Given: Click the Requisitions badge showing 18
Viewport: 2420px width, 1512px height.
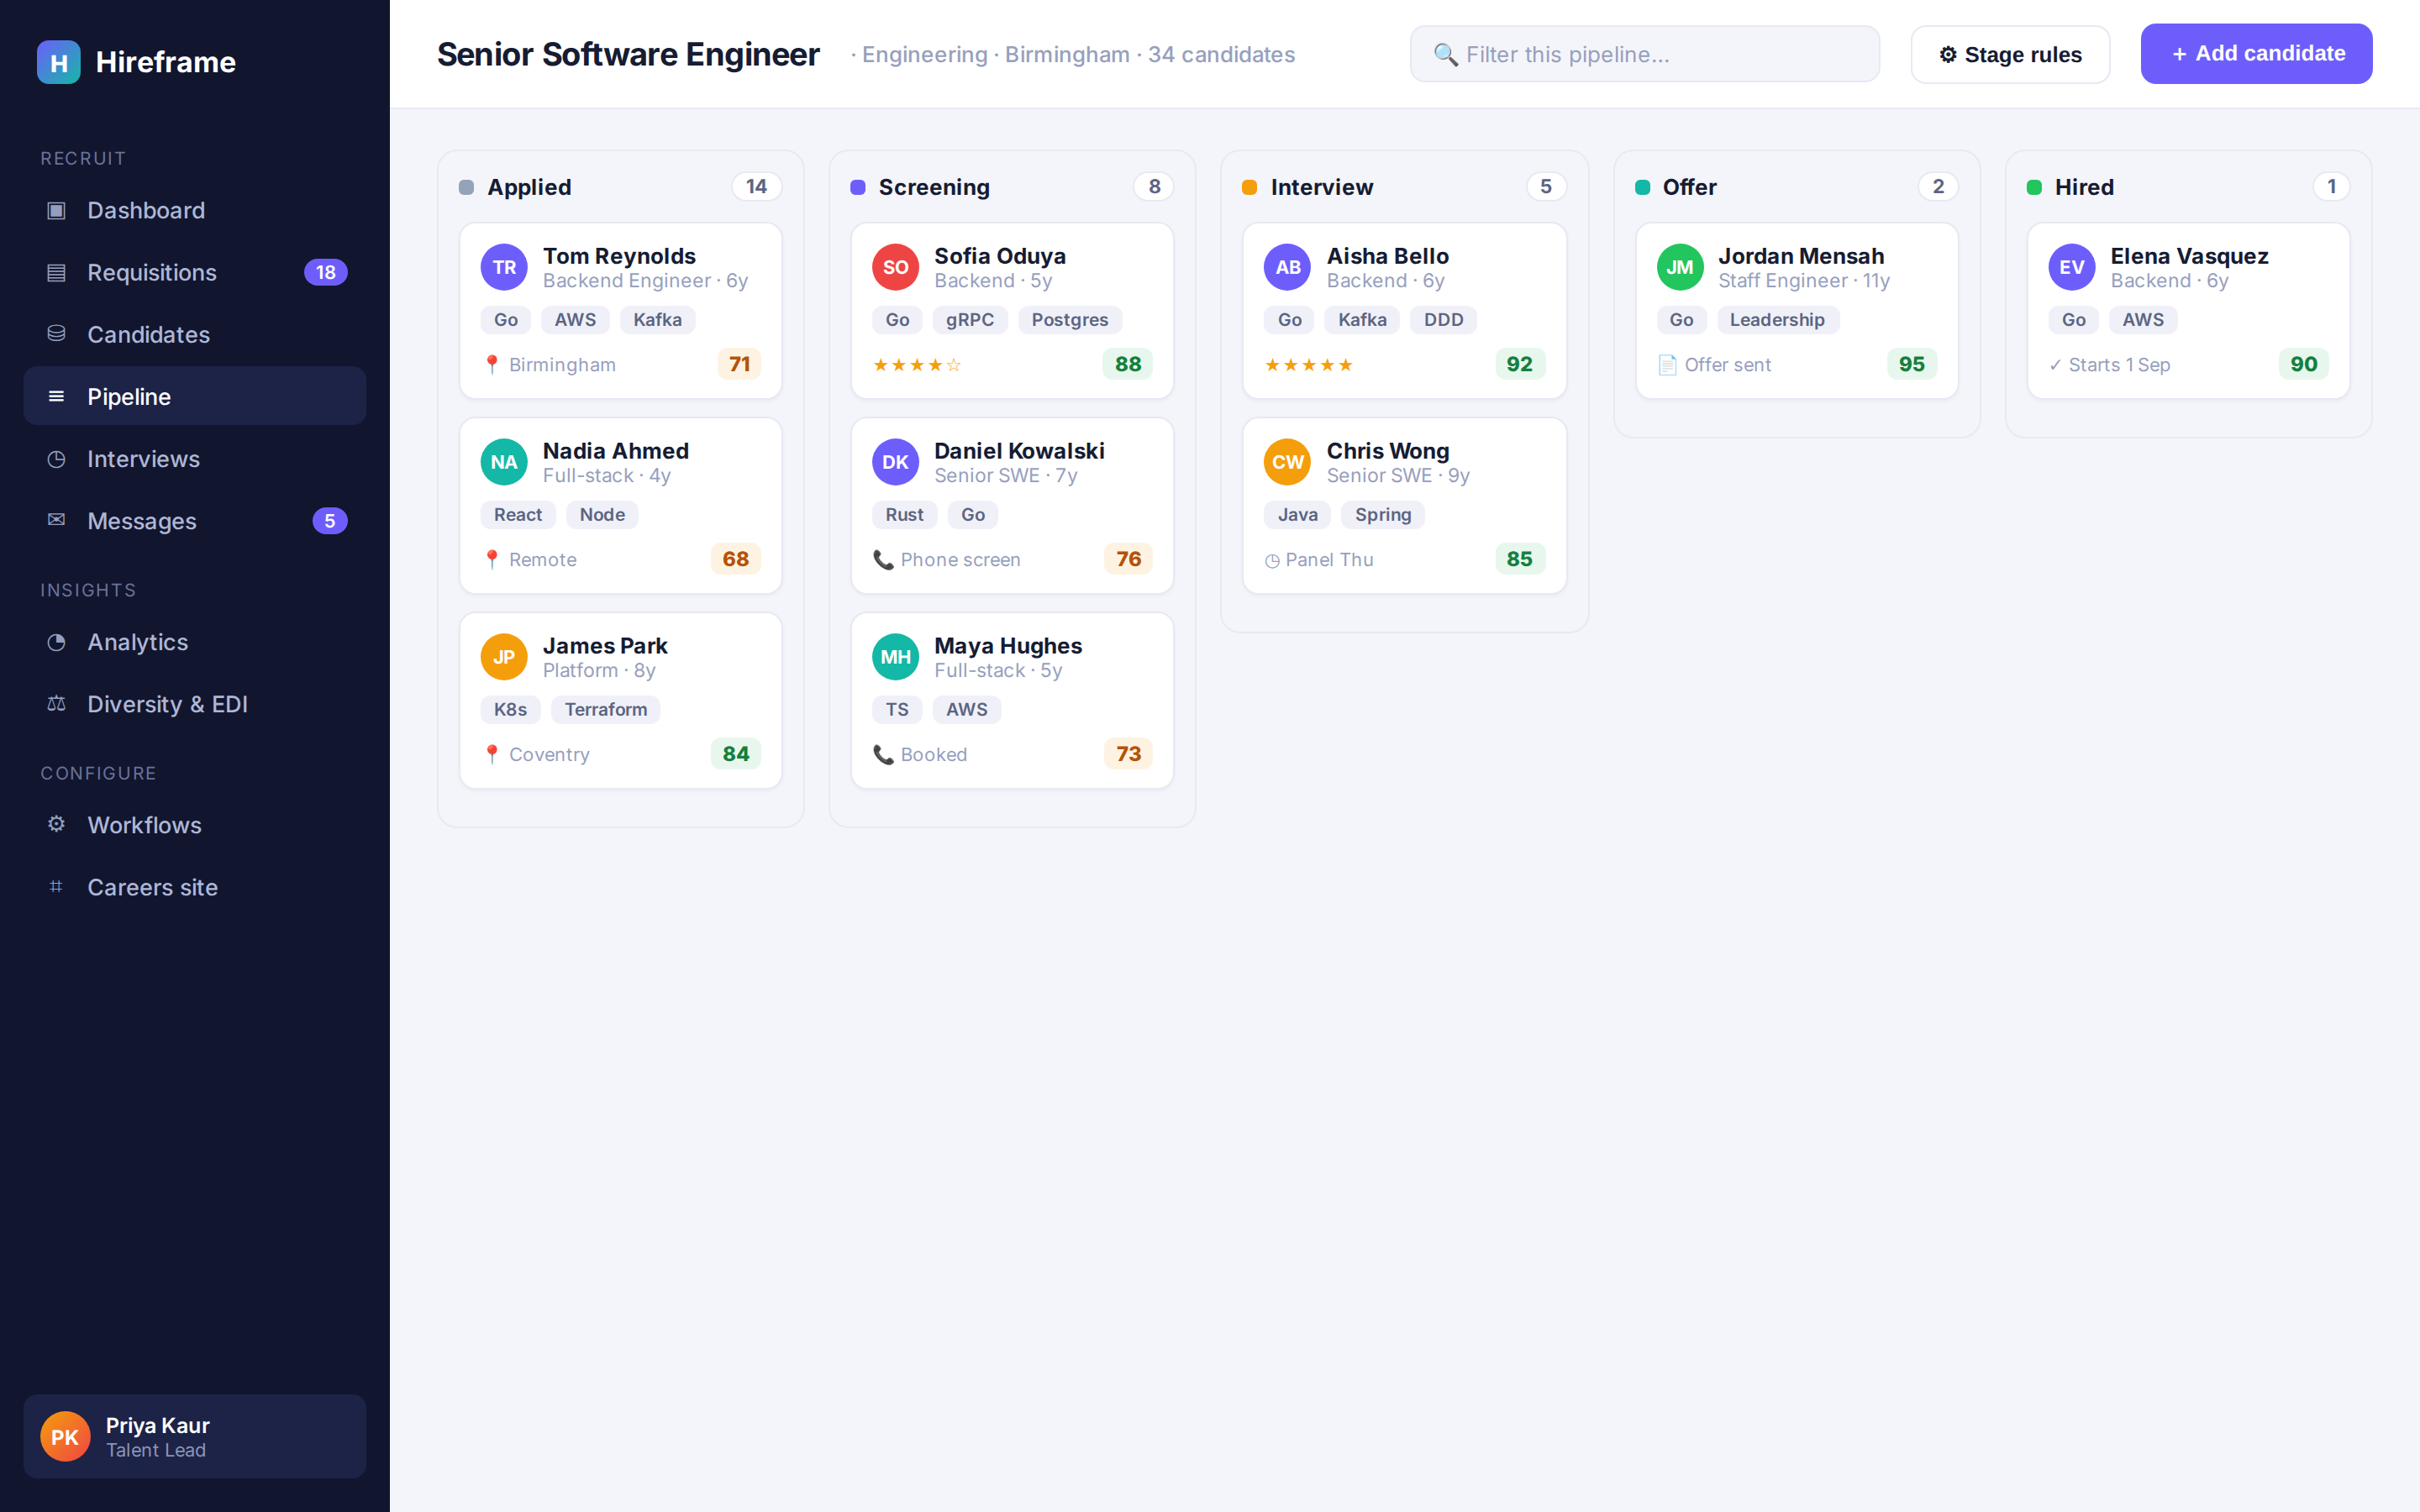Looking at the screenshot, I should [326, 272].
